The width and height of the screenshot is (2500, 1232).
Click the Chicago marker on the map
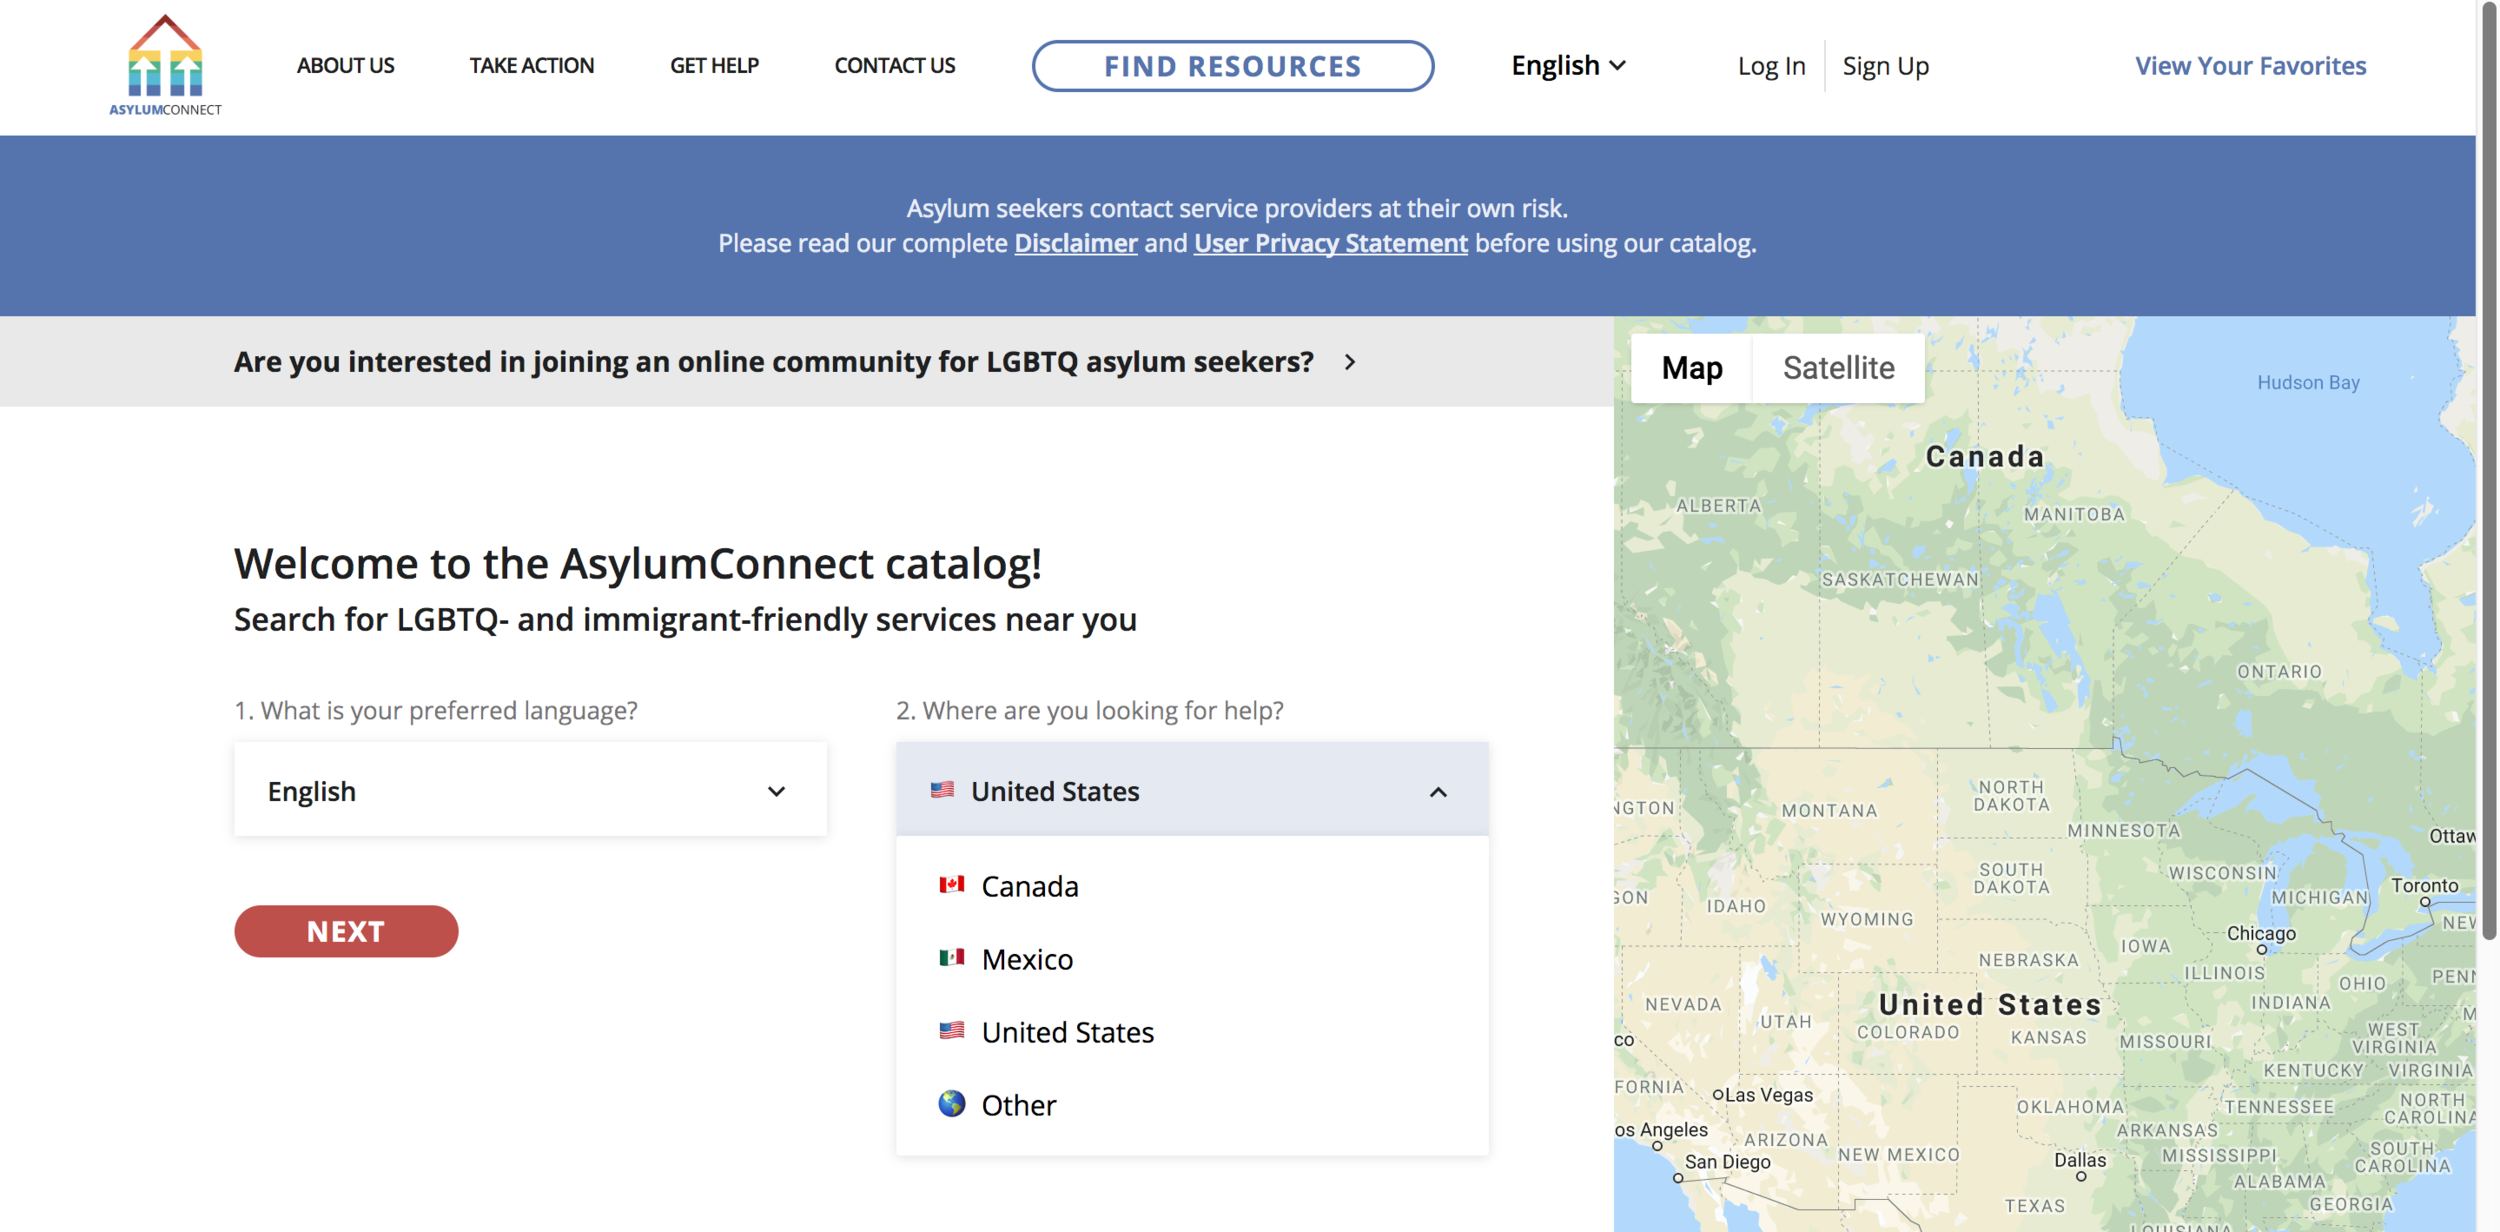(2262, 948)
